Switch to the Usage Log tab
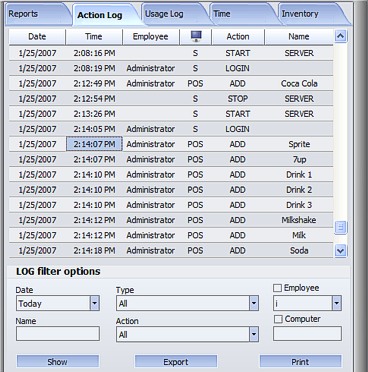 164,14
